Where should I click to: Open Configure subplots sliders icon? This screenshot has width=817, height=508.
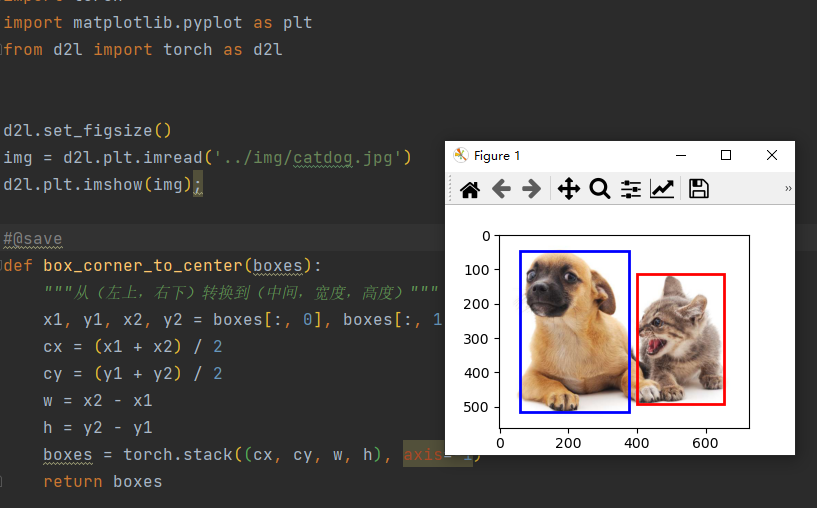click(x=631, y=189)
